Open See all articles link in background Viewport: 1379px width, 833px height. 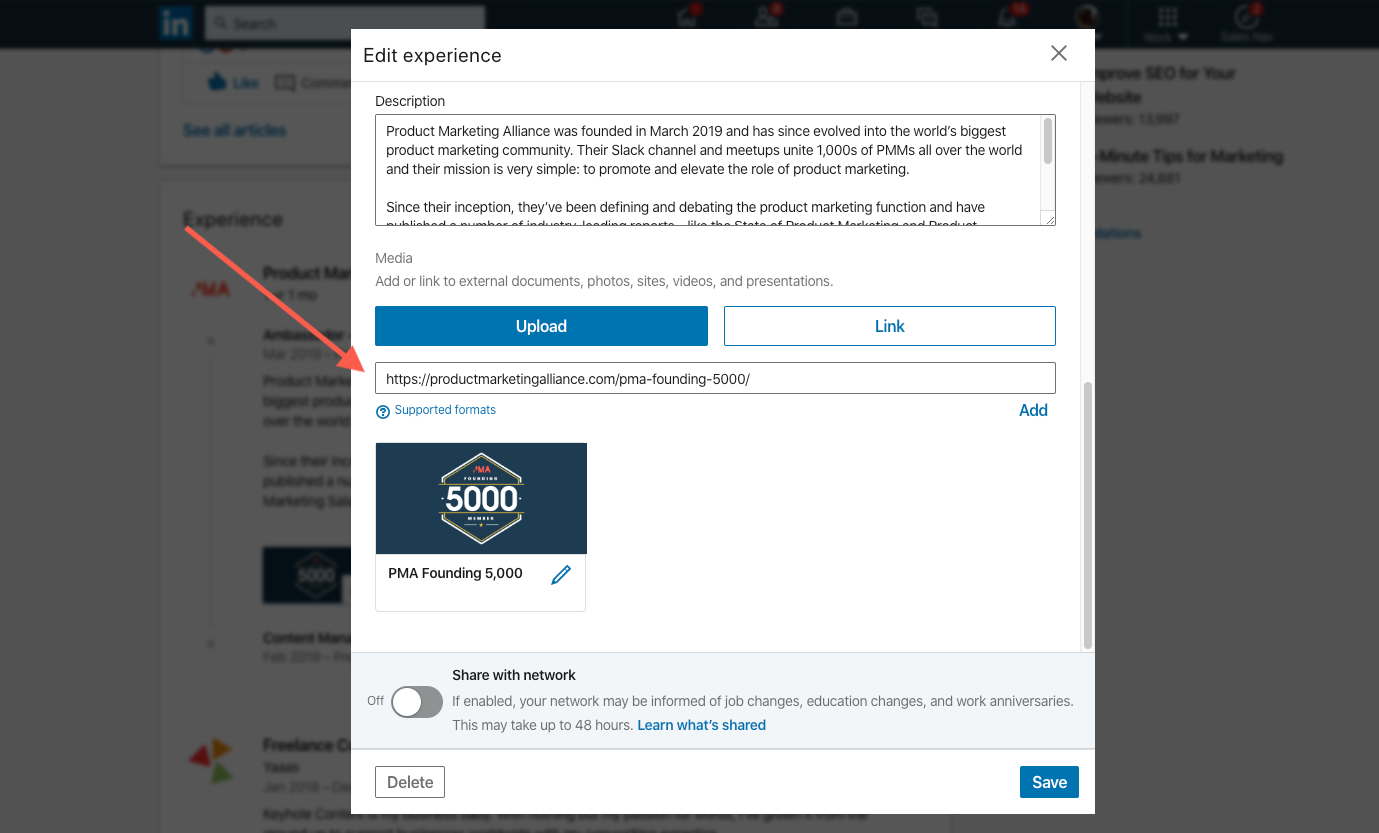coord(234,130)
